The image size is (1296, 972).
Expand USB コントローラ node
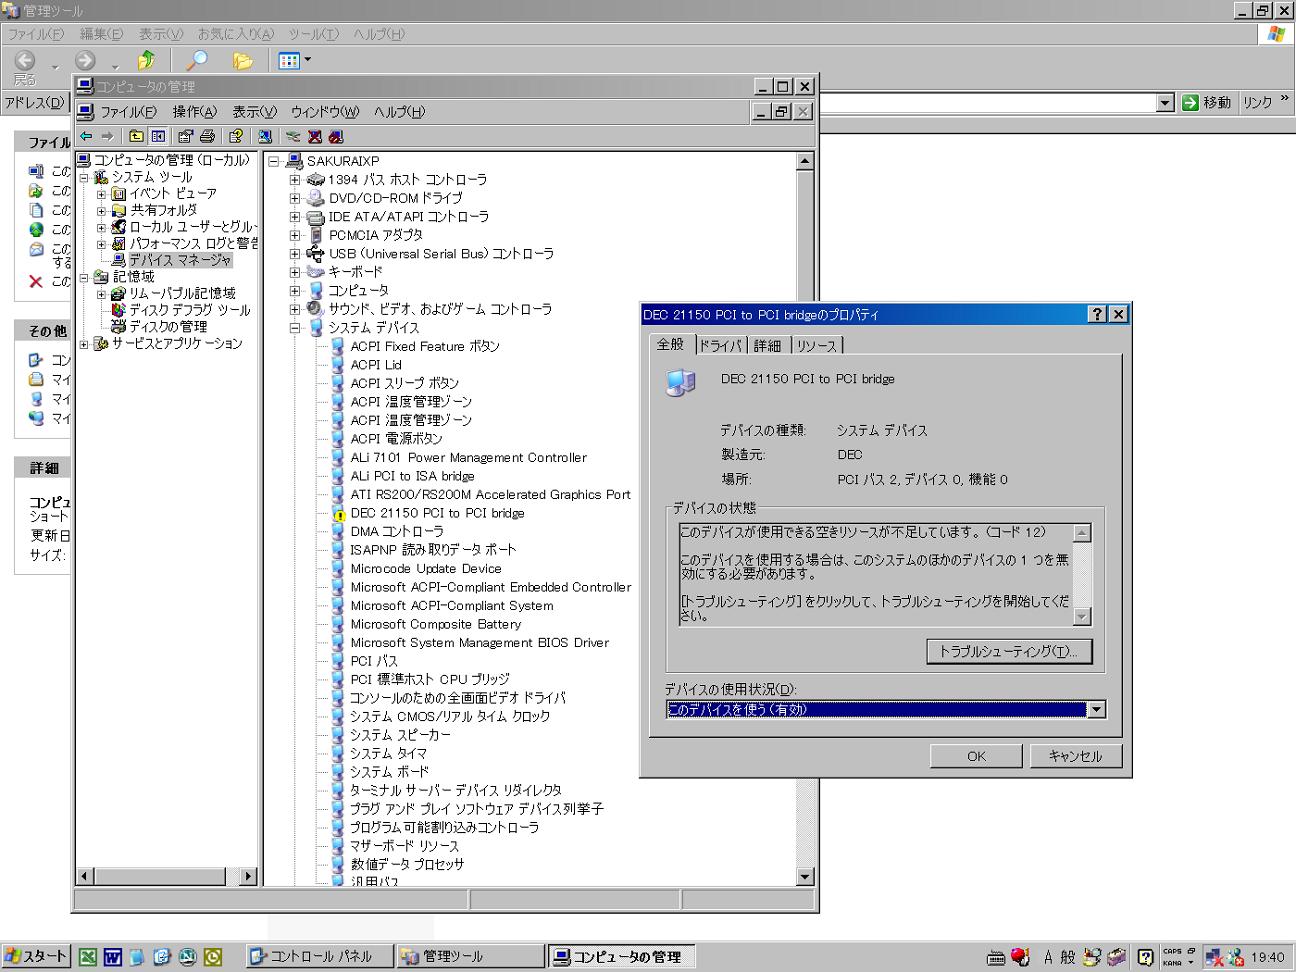point(295,254)
